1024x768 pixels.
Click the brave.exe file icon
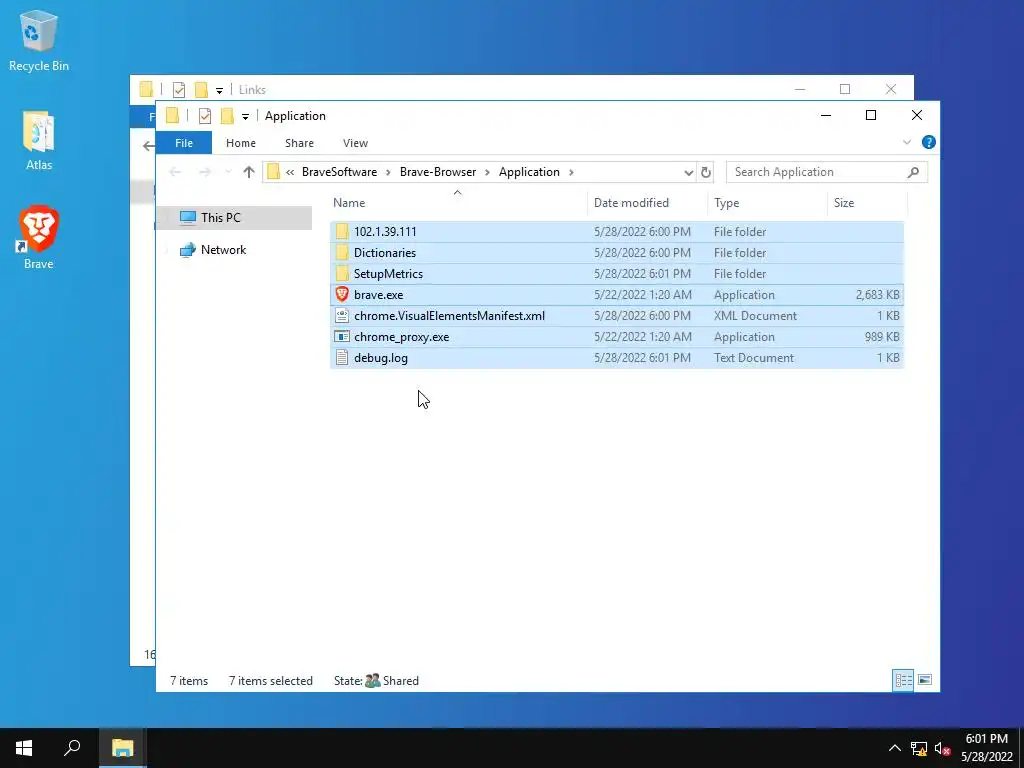click(342, 295)
